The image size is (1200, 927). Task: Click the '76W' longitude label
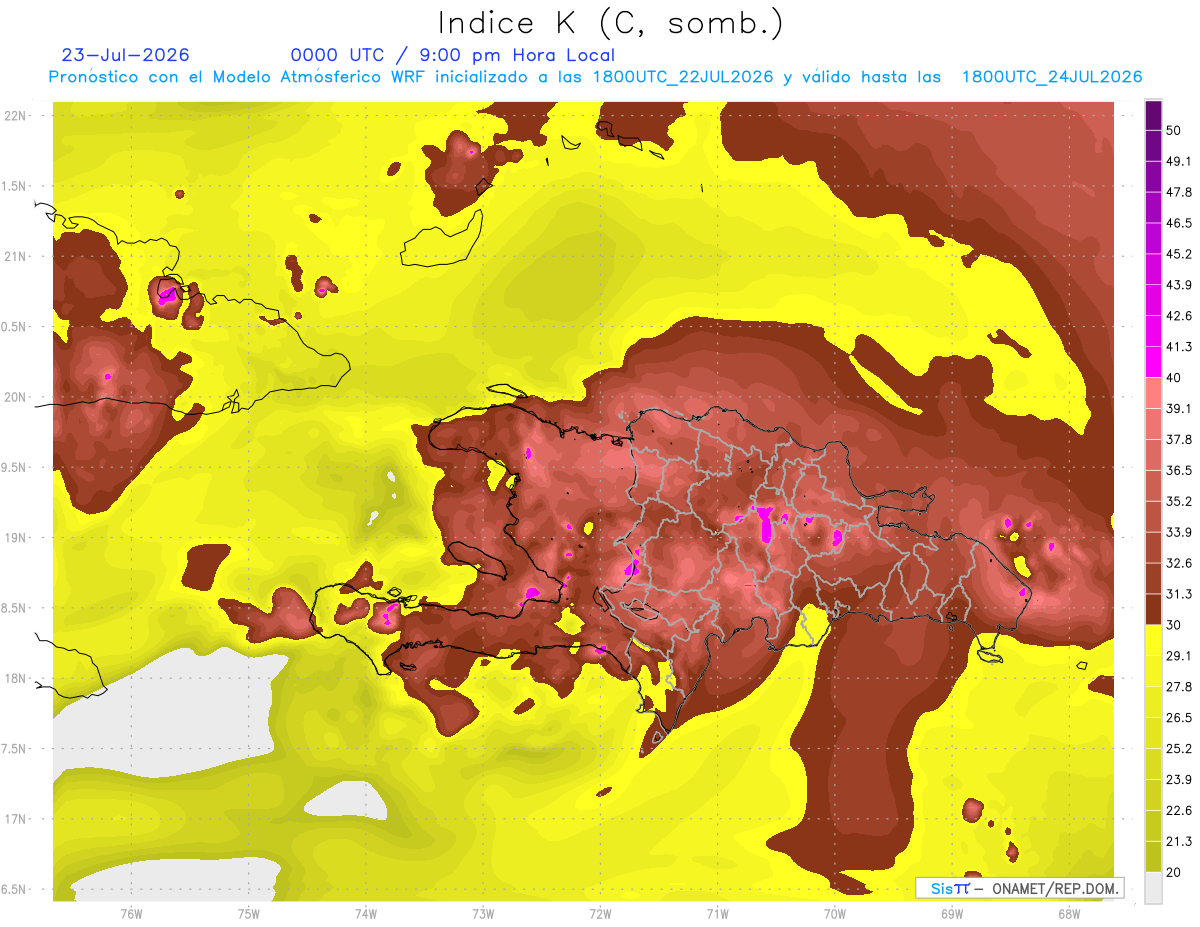tap(131, 914)
